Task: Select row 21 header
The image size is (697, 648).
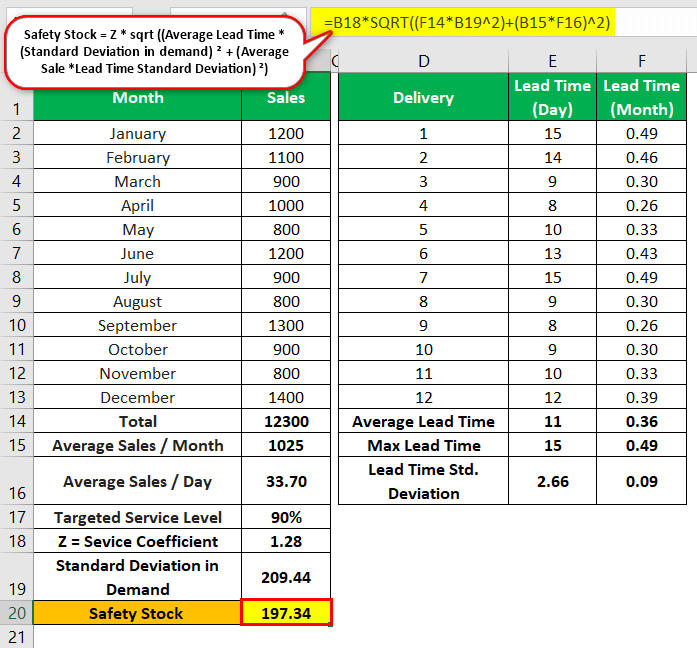Action: 16,636
